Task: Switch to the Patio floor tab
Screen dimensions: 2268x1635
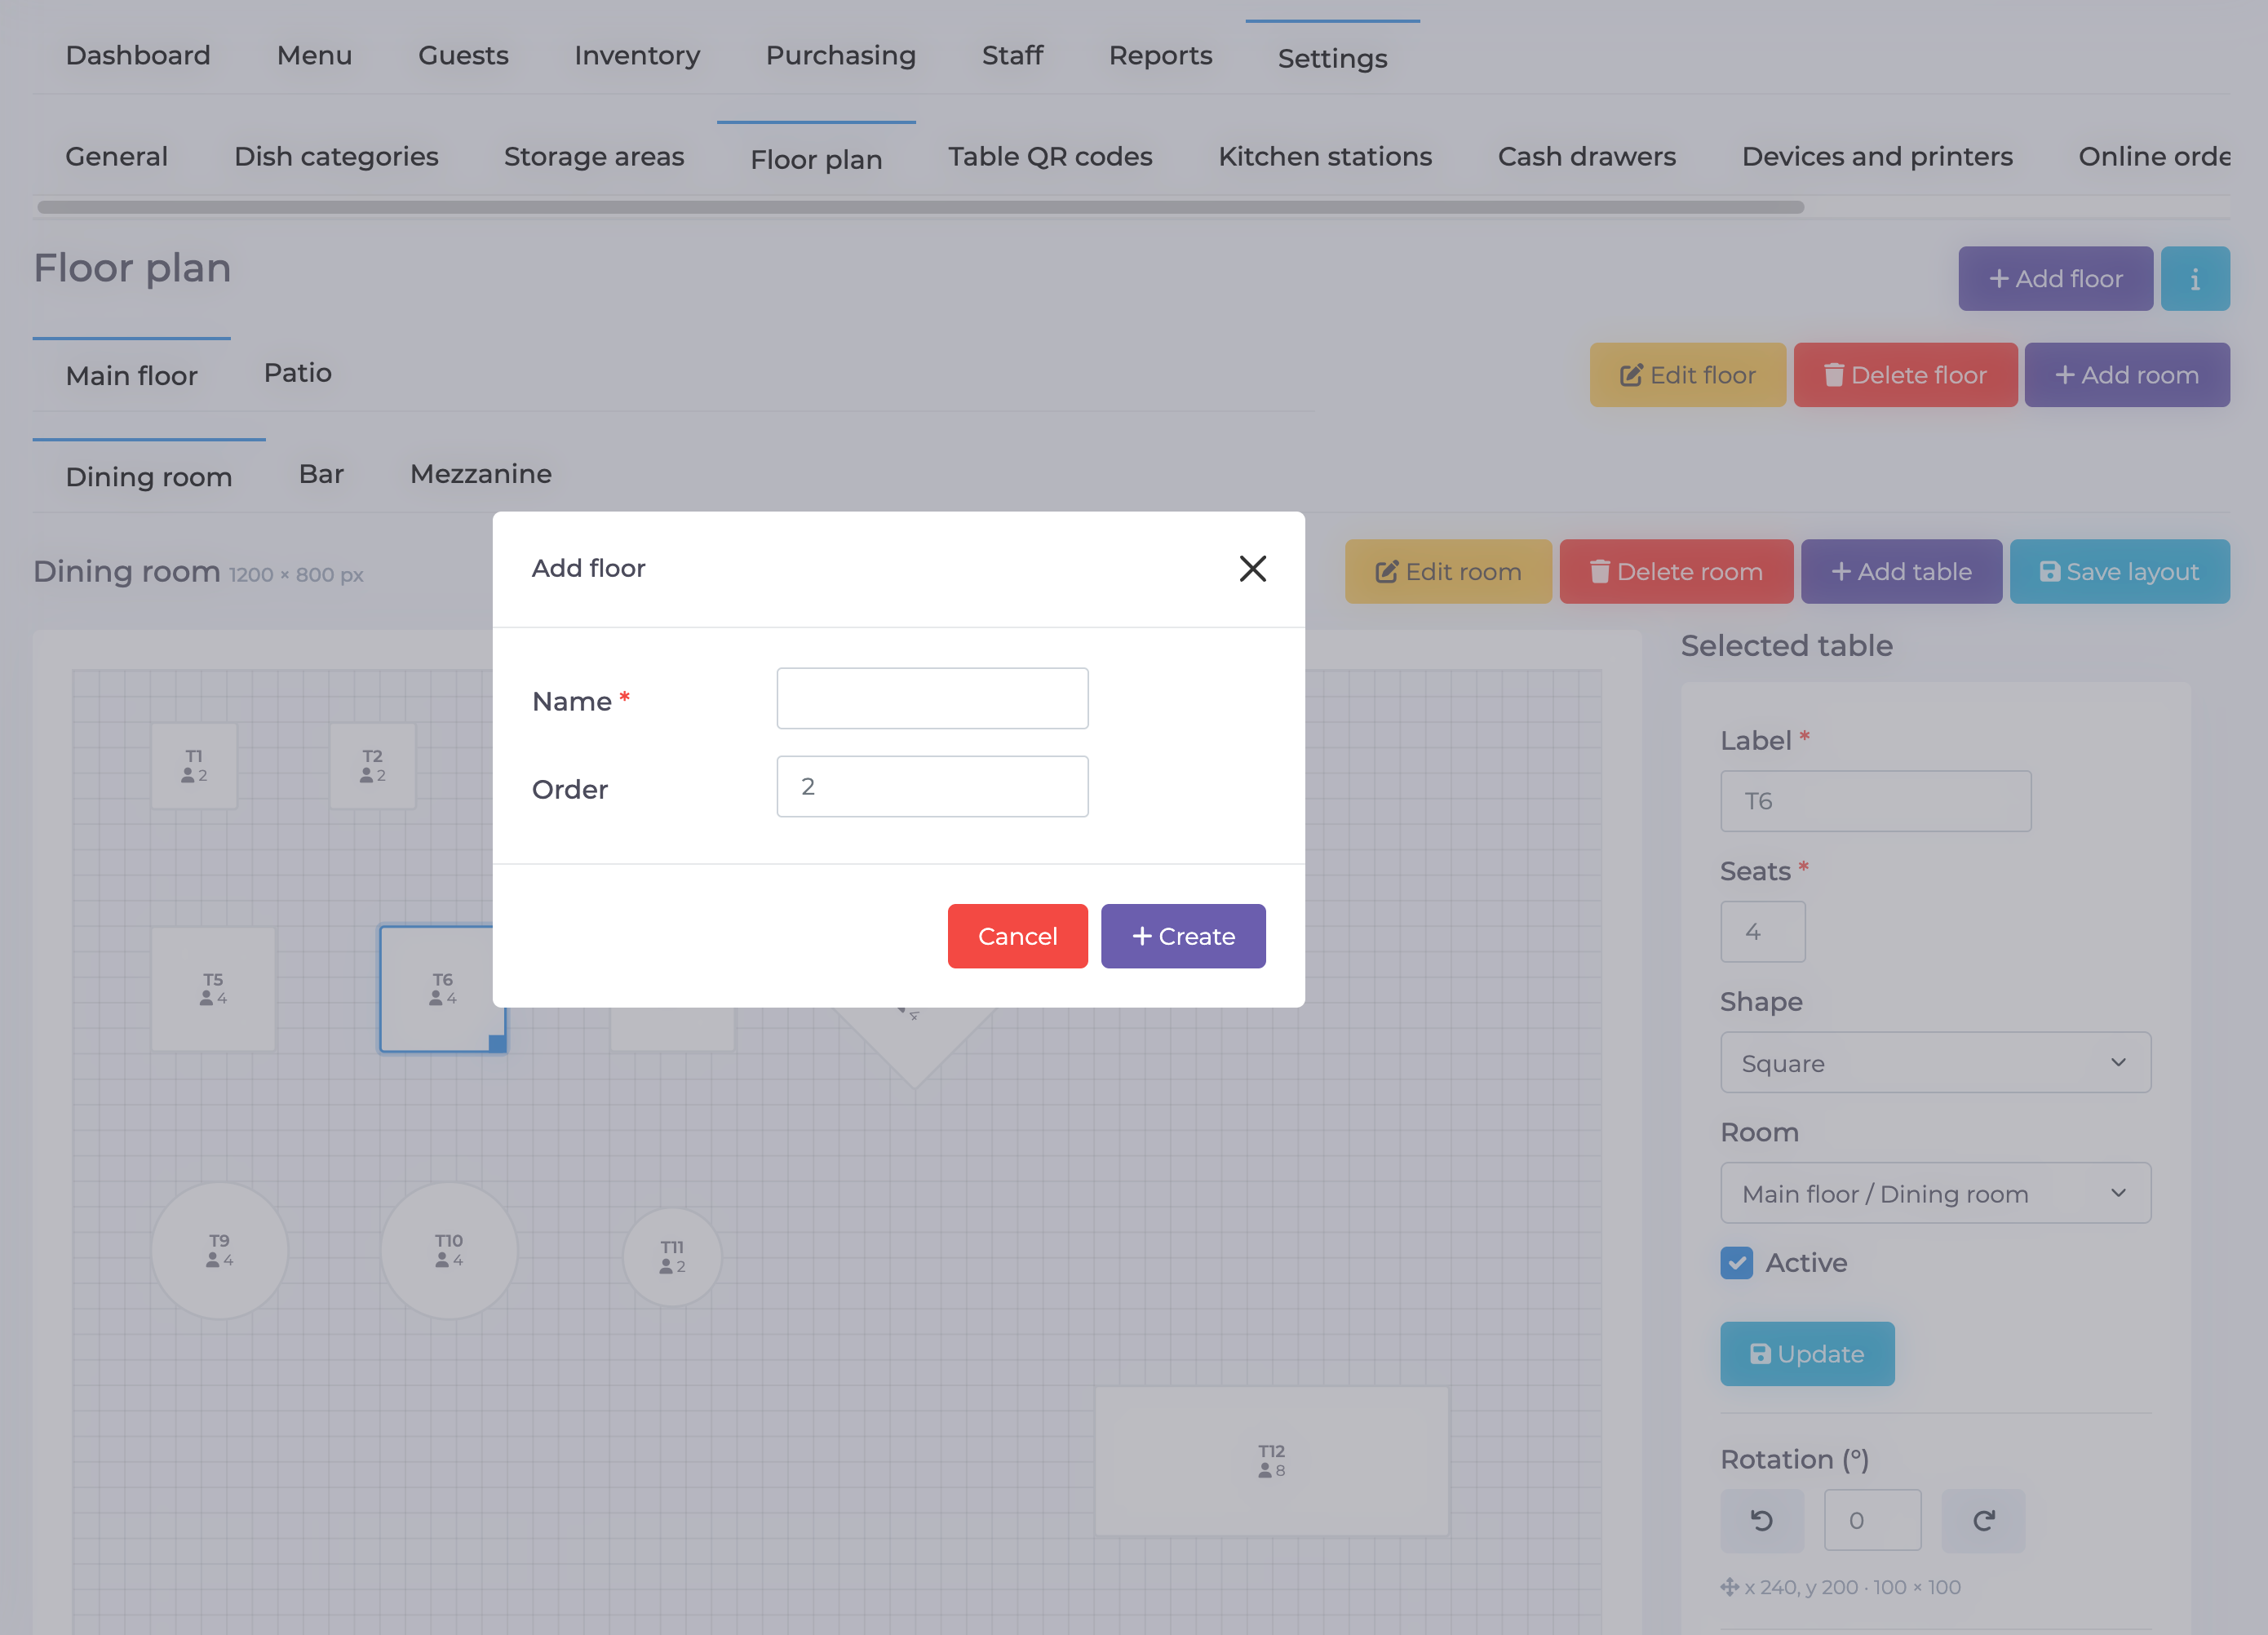Action: [297, 373]
